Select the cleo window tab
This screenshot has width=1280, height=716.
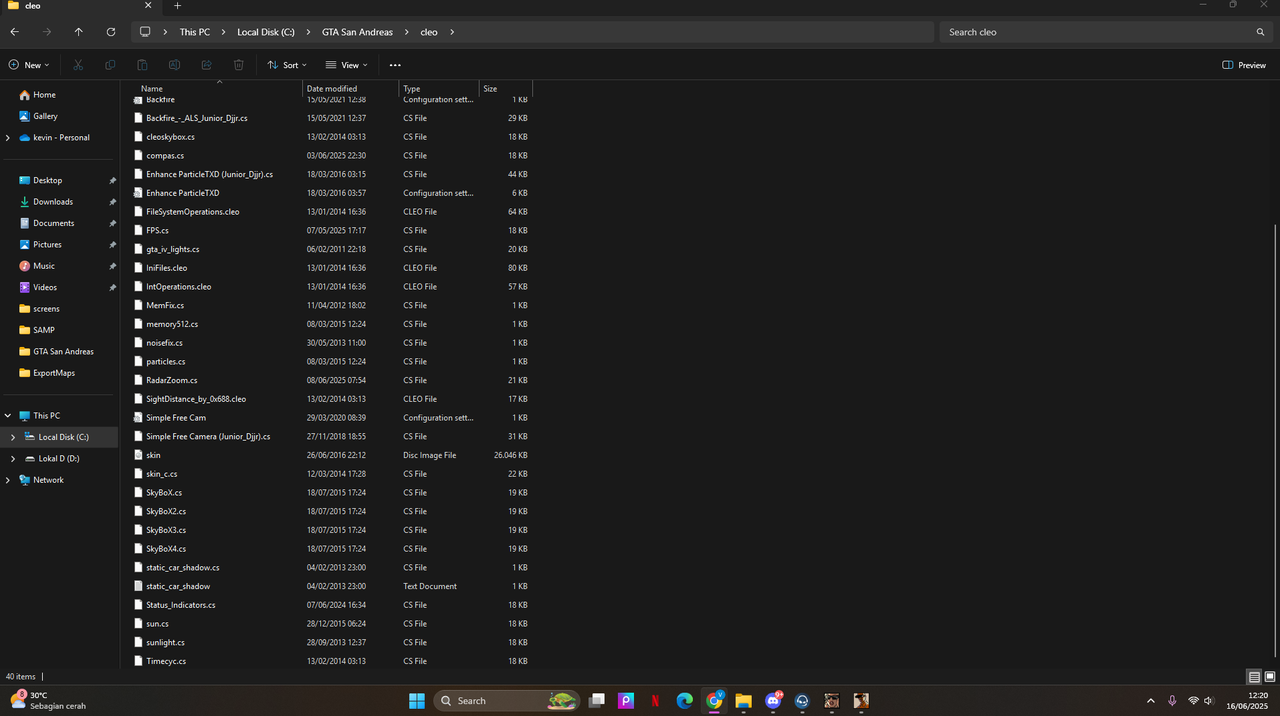(78, 6)
